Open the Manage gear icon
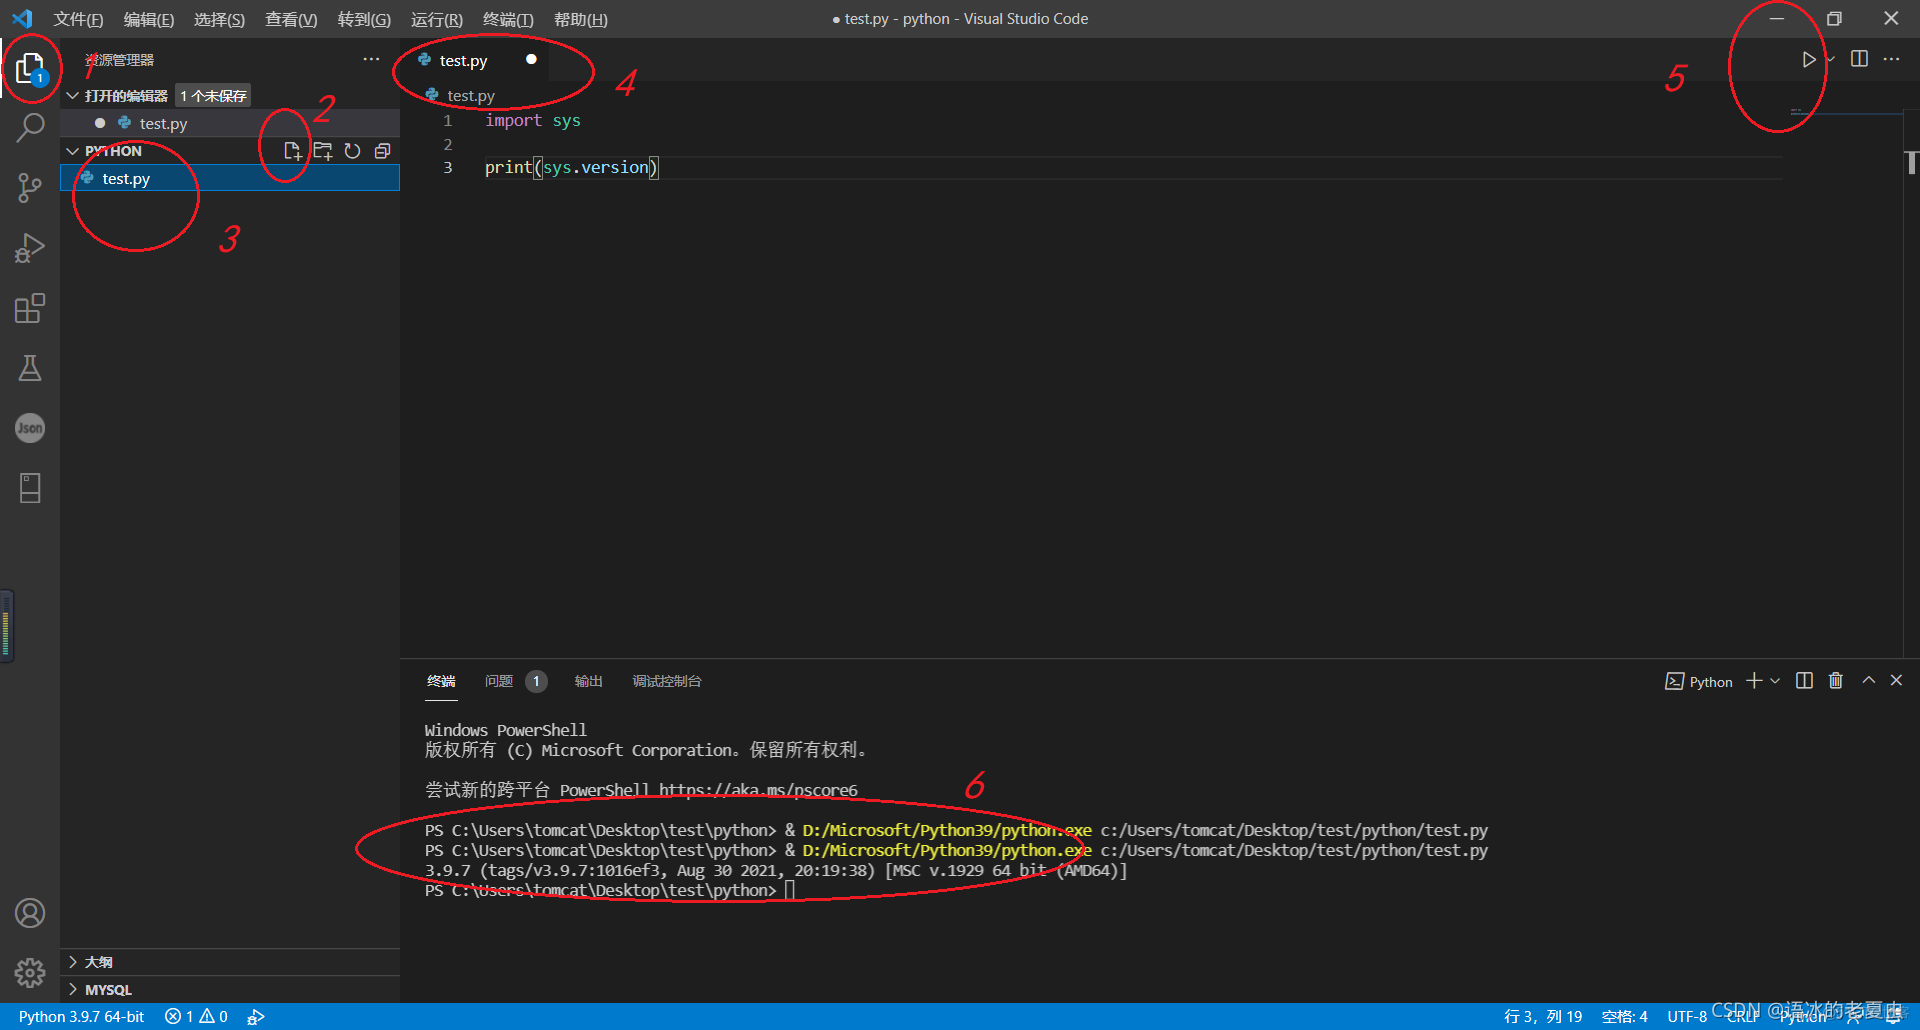 (30, 972)
